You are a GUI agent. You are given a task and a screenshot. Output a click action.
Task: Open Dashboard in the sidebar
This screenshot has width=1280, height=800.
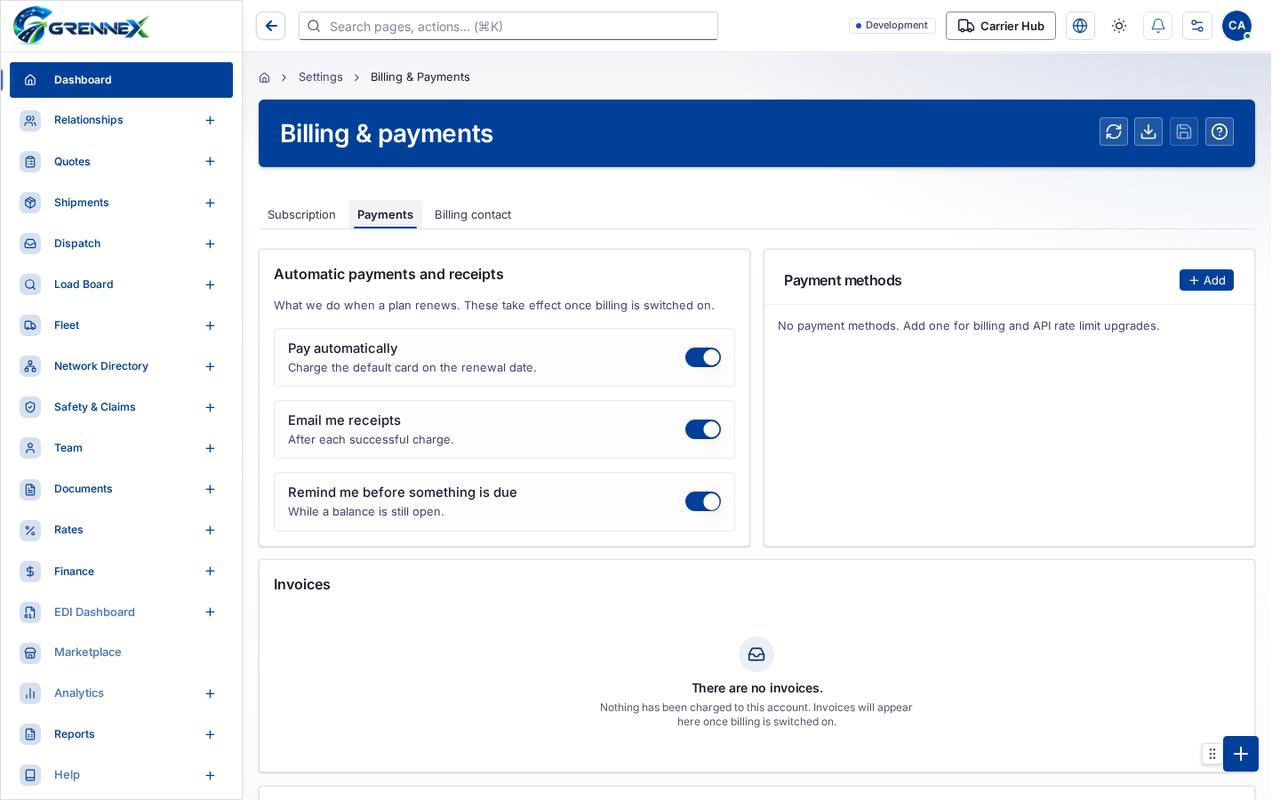121,80
